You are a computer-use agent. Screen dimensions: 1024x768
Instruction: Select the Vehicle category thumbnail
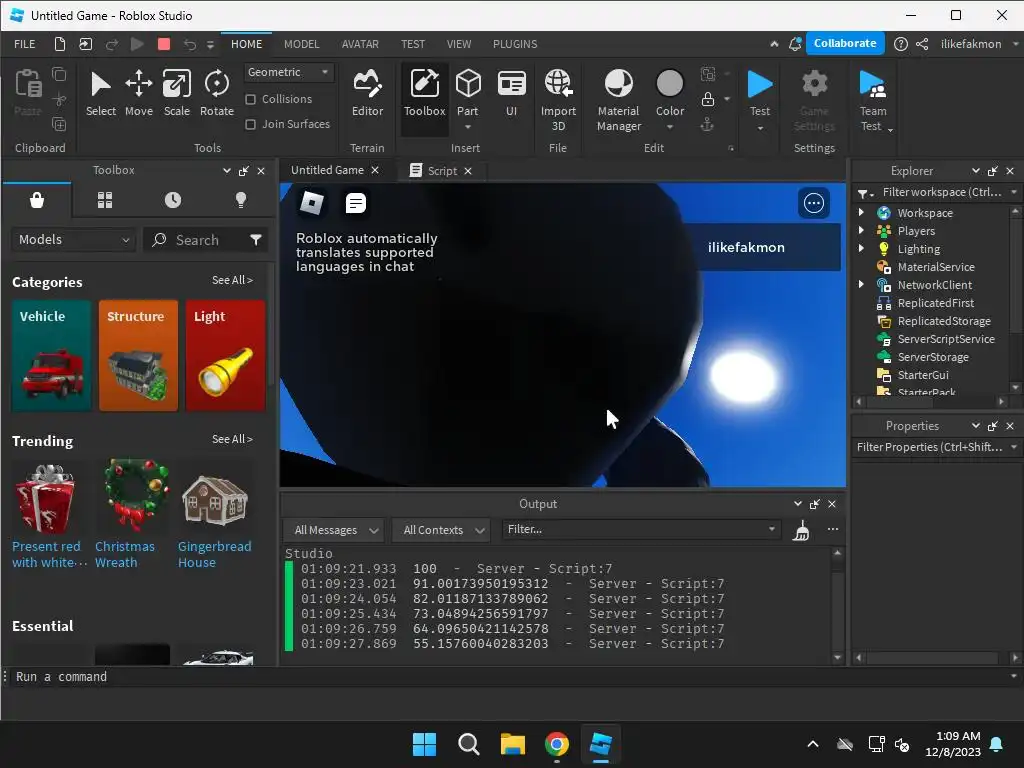[x=52, y=356]
